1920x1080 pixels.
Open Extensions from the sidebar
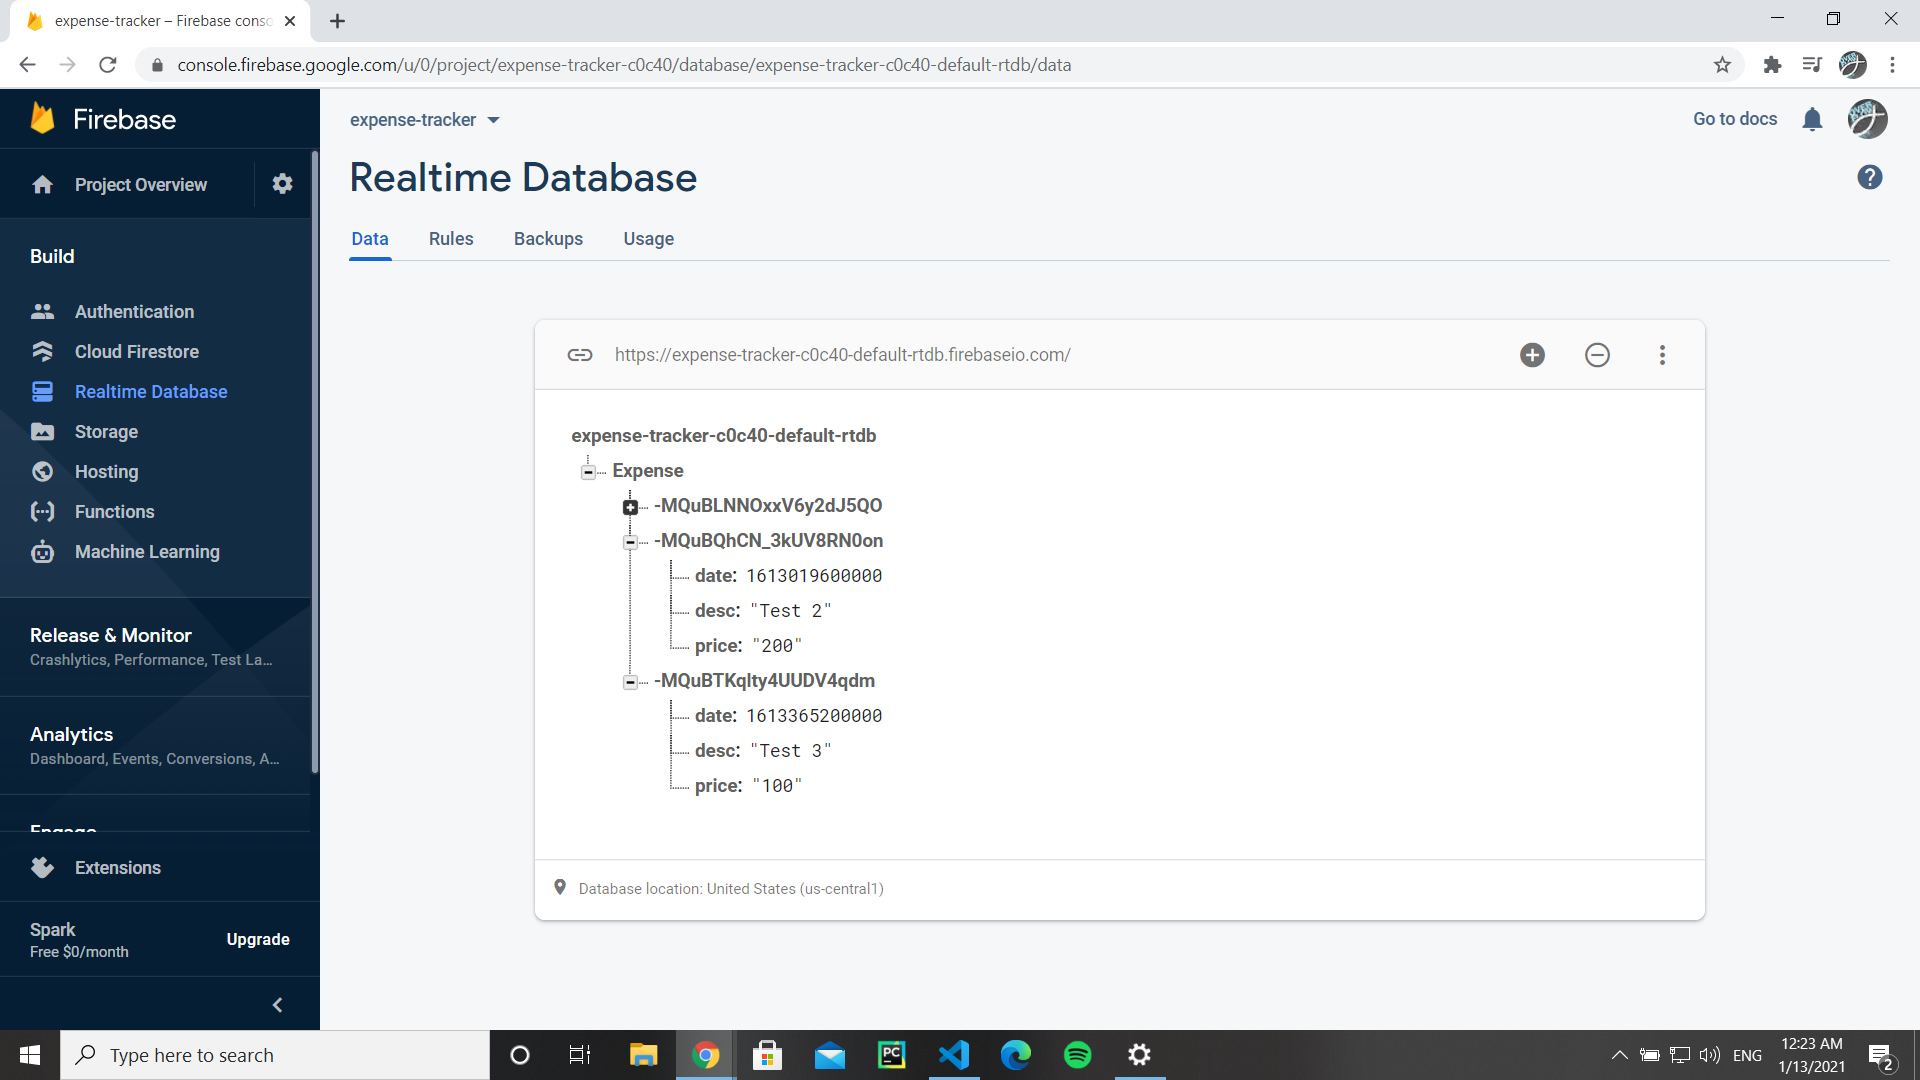118,867
